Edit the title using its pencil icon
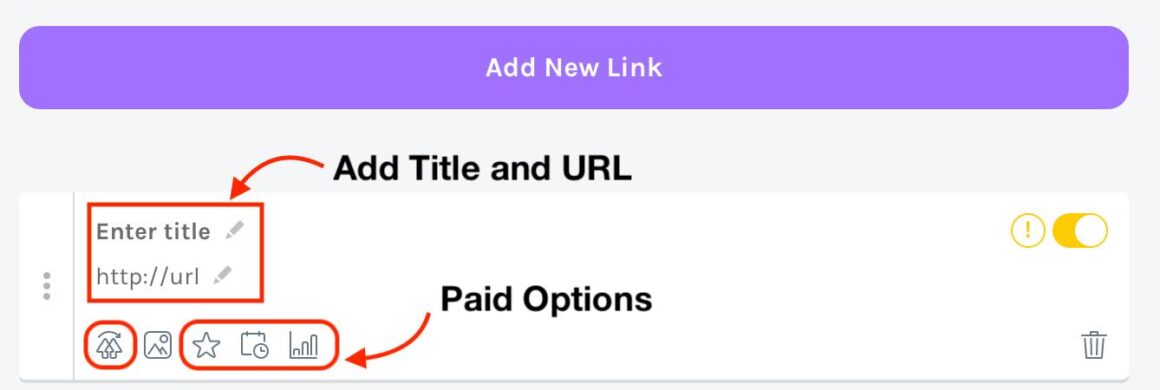The height and width of the screenshot is (390, 1160). (235, 230)
